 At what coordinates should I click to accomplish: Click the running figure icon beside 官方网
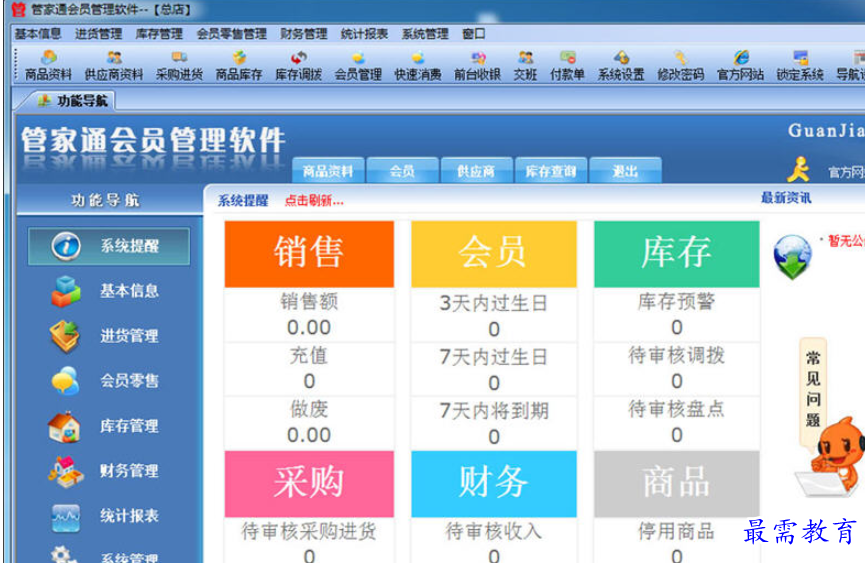click(x=798, y=169)
